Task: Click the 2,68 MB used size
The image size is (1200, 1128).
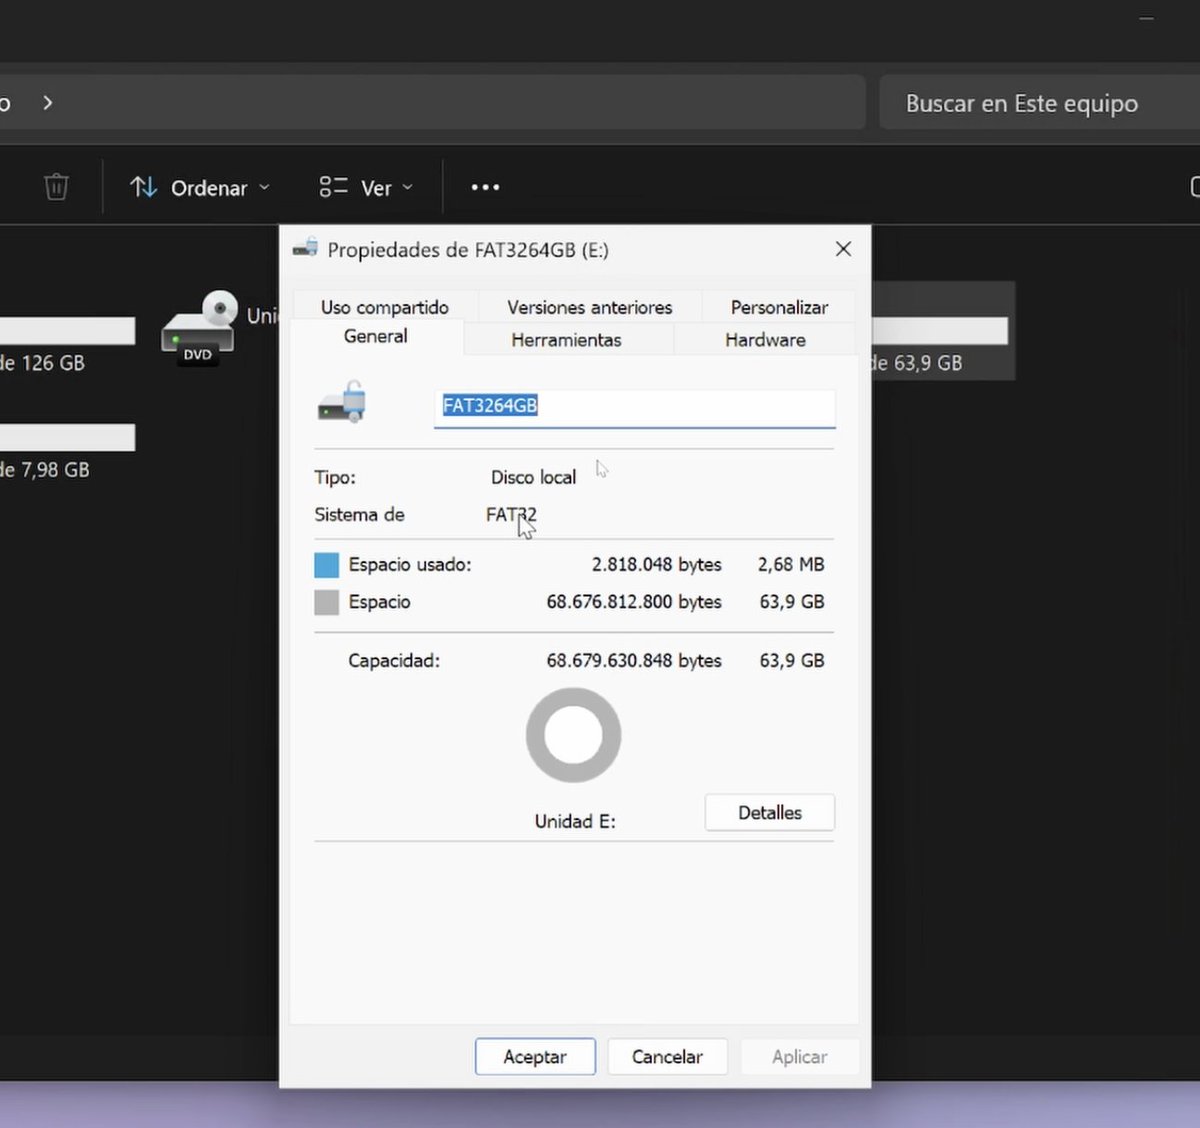Action: [791, 564]
